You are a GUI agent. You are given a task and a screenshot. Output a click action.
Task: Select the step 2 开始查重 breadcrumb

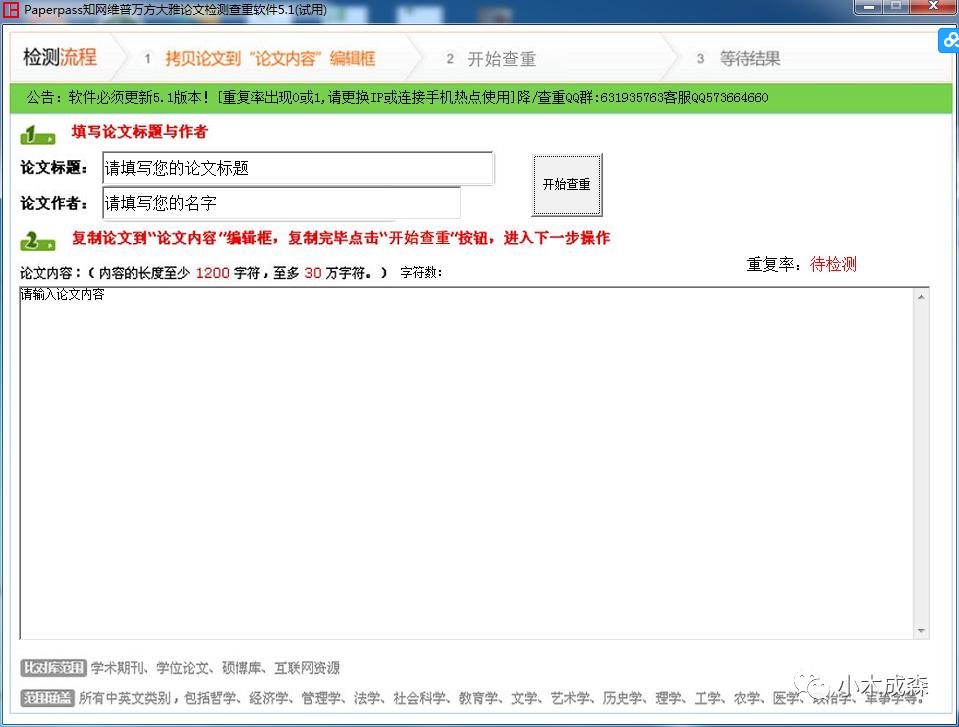(x=502, y=59)
